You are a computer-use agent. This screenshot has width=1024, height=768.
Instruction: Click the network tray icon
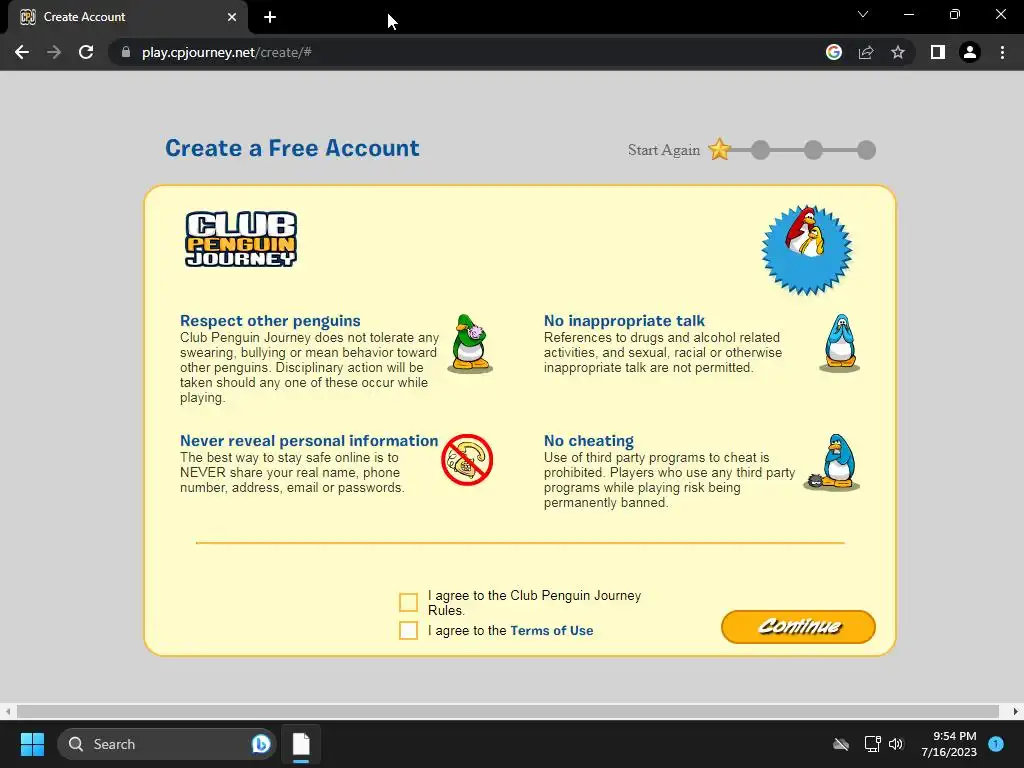(872, 744)
